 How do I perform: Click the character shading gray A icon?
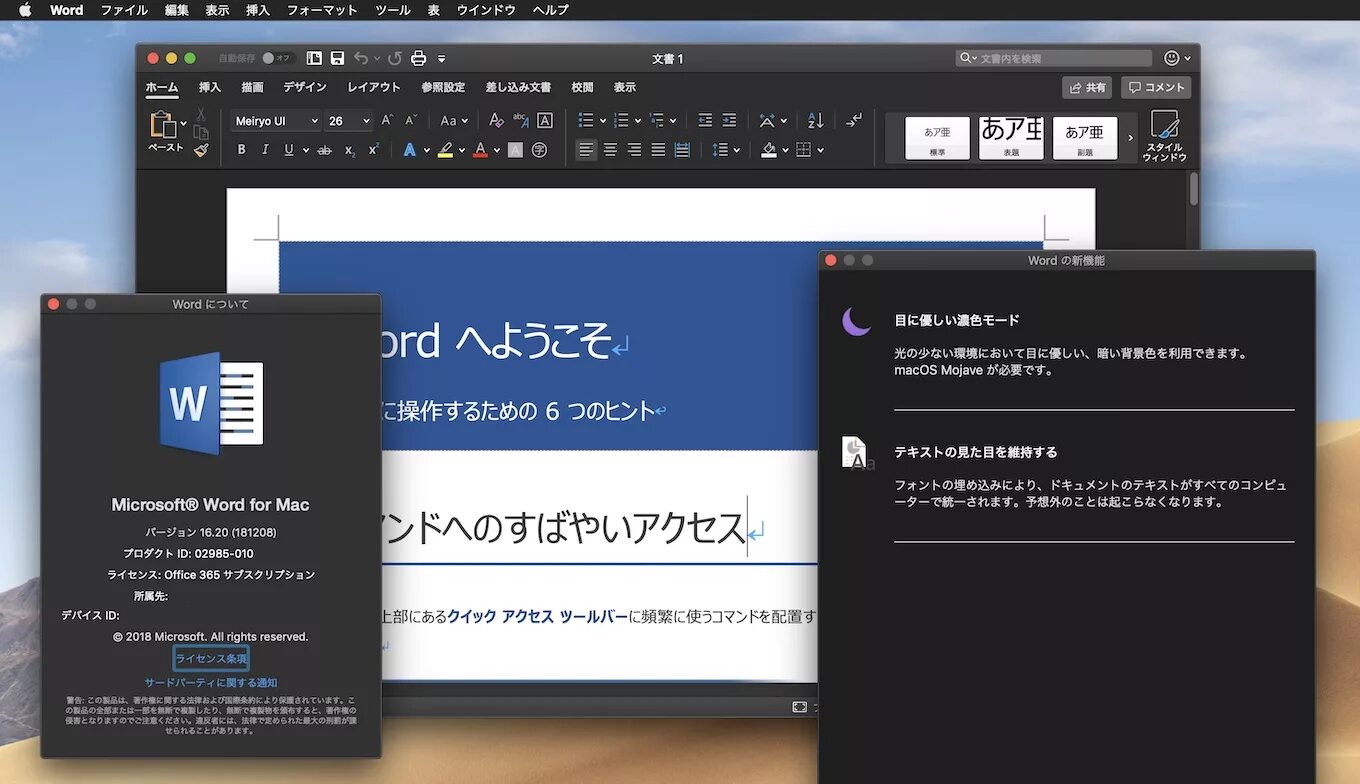[515, 150]
